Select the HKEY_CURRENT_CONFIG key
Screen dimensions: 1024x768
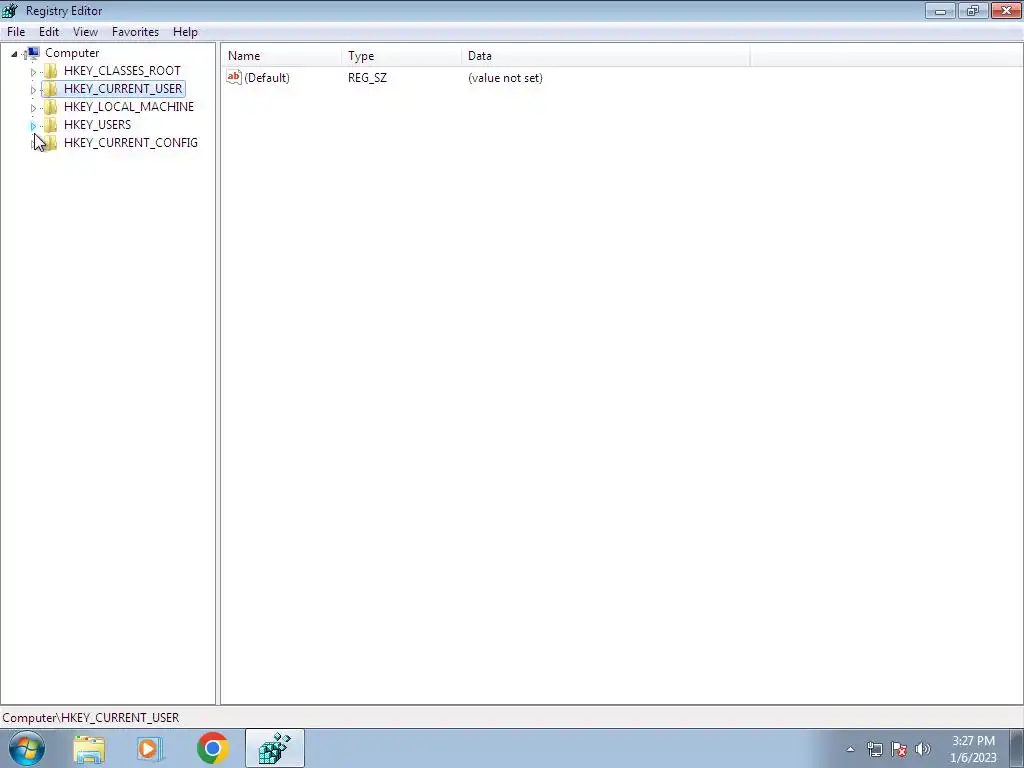tap(131, 142)
